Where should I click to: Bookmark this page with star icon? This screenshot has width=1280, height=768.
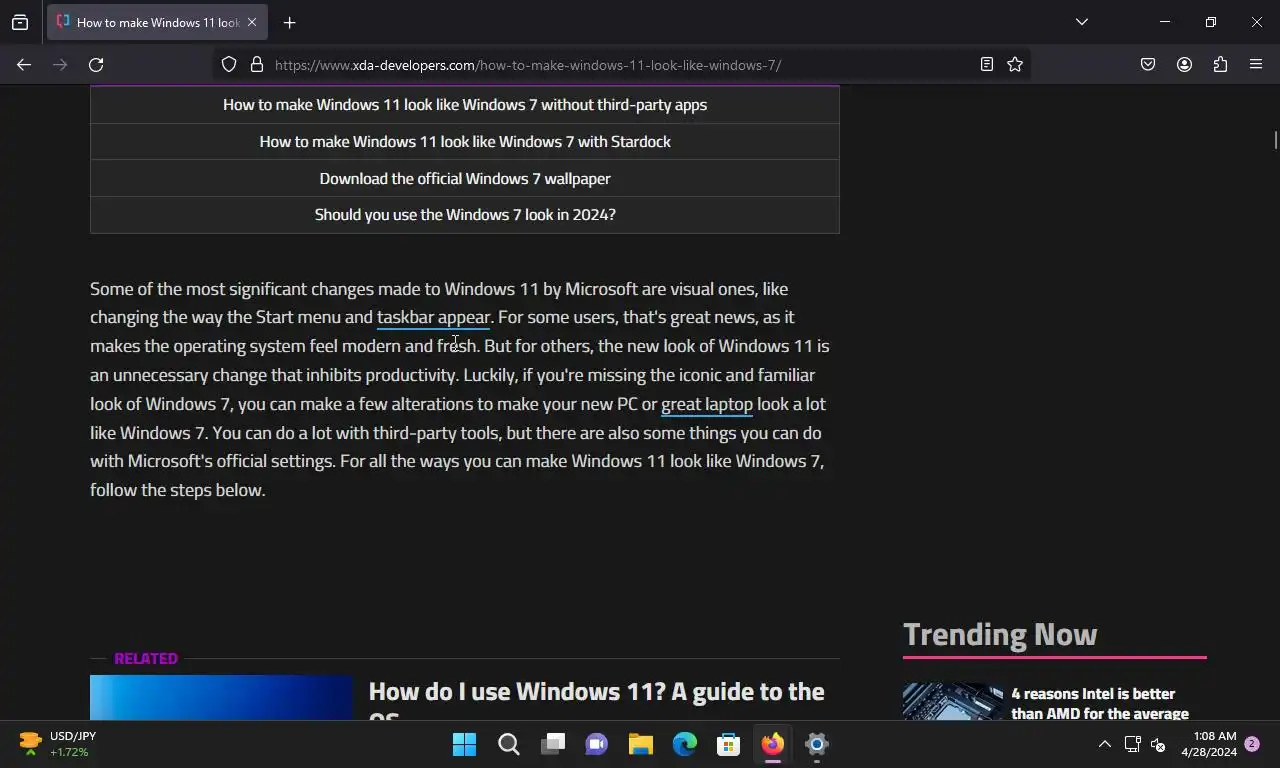click(1015, 65)
